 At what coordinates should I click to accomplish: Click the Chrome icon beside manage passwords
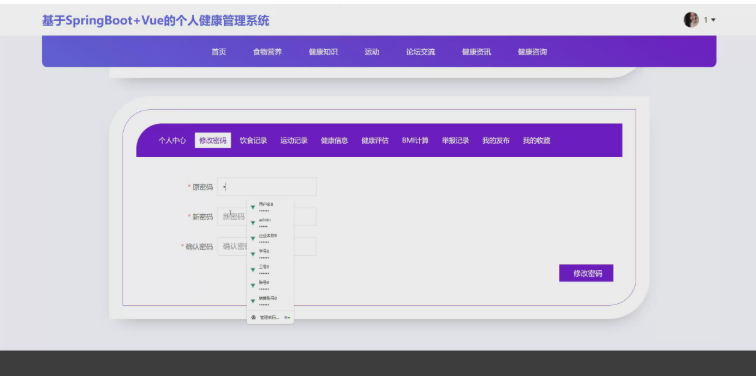[x=253, y=317]
